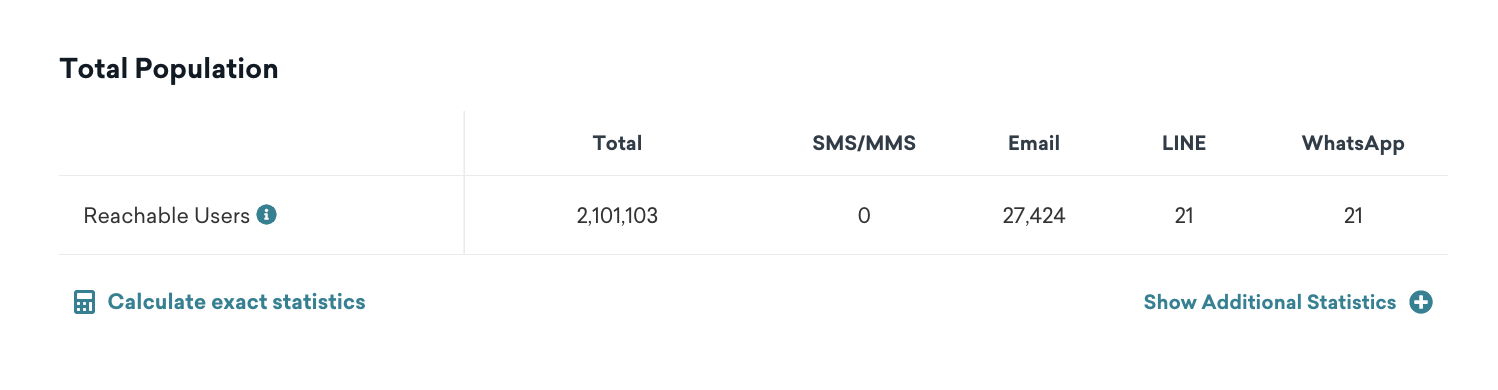This screenshot has height=390, width=1498.
Task: Select the SMS/MMS column header
Action: (x=864, y=143)
